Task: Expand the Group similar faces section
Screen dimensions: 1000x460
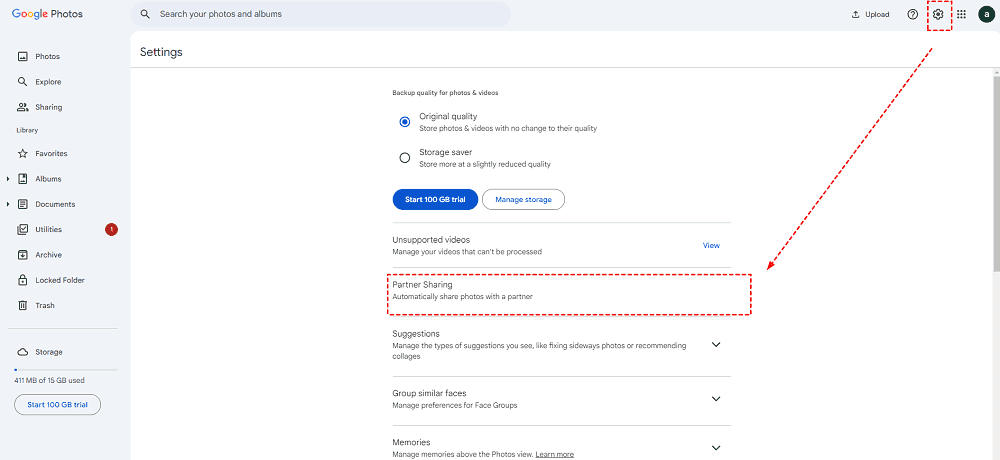Action: coord(715,399)
